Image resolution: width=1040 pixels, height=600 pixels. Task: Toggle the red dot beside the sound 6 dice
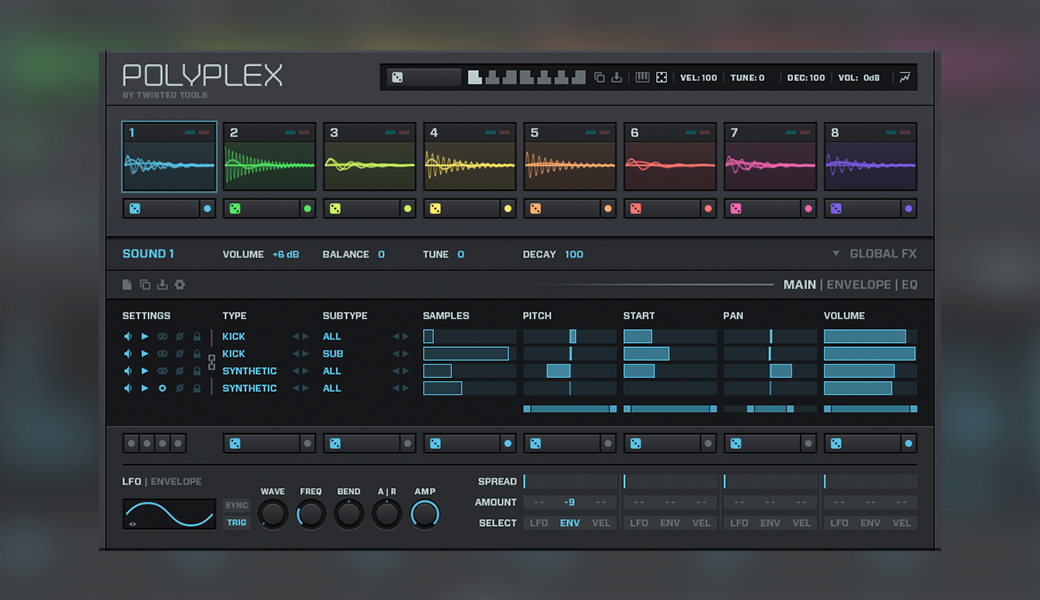708,209
